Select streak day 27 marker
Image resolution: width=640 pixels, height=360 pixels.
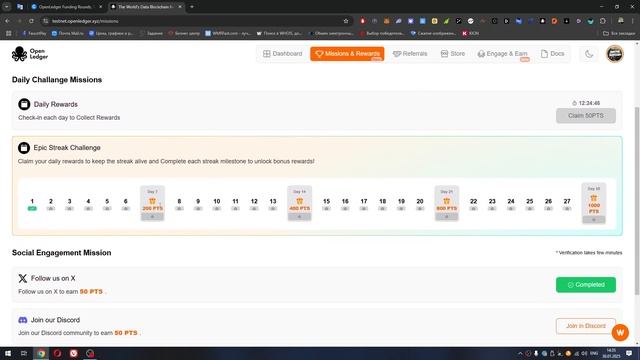pos(567,204)
